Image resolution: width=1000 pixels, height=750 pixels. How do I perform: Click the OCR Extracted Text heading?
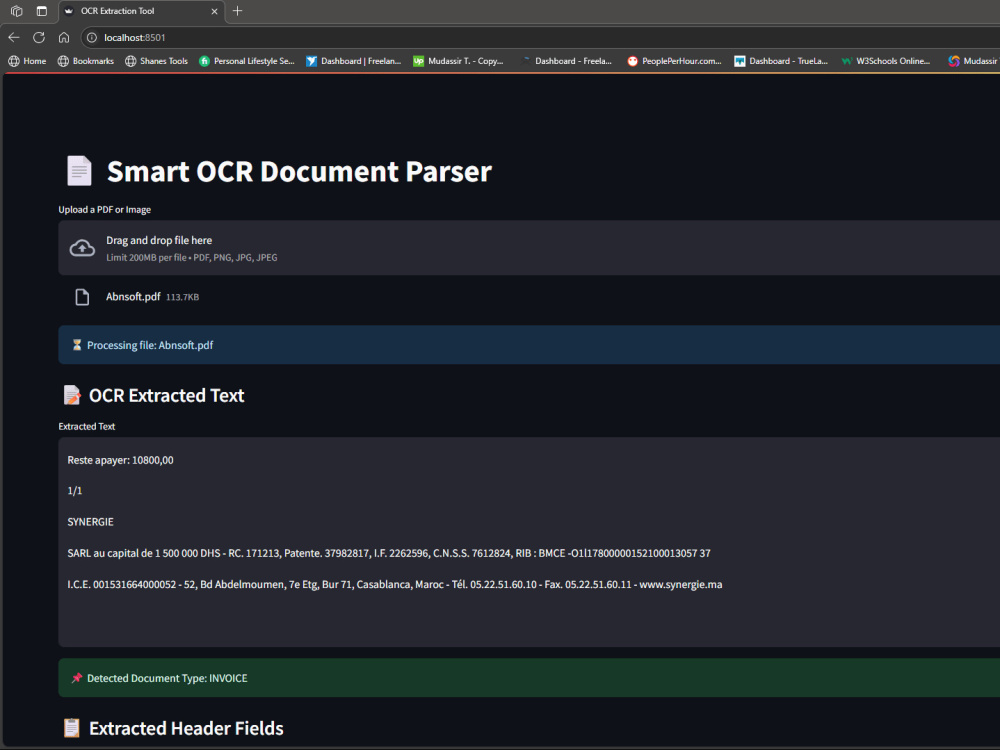tap(166, 395)
